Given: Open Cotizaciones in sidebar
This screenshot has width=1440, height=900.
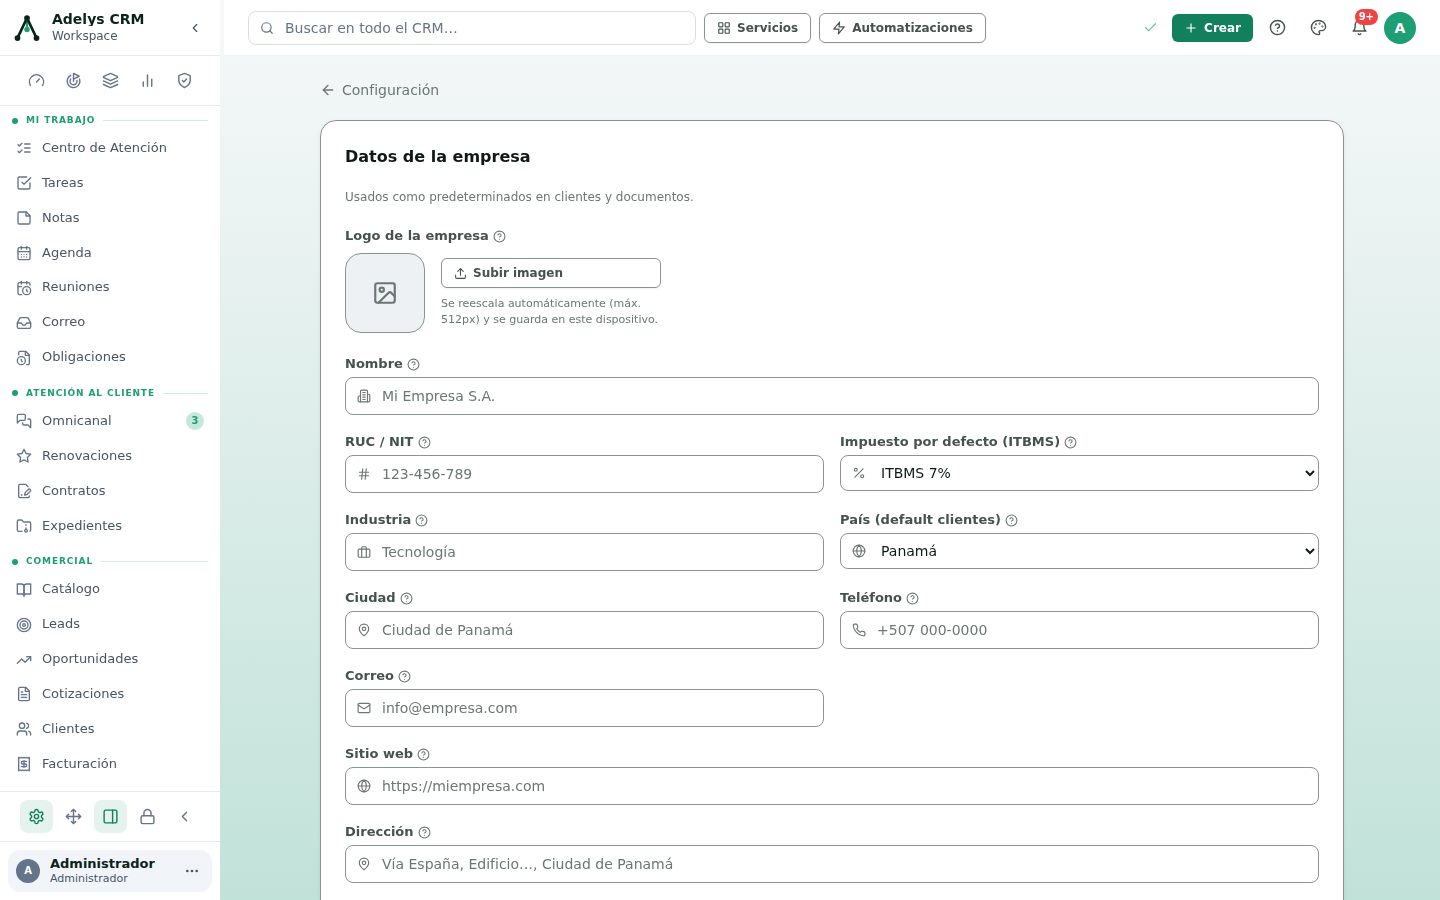Looking at the screenshot, I should point(110,694).
